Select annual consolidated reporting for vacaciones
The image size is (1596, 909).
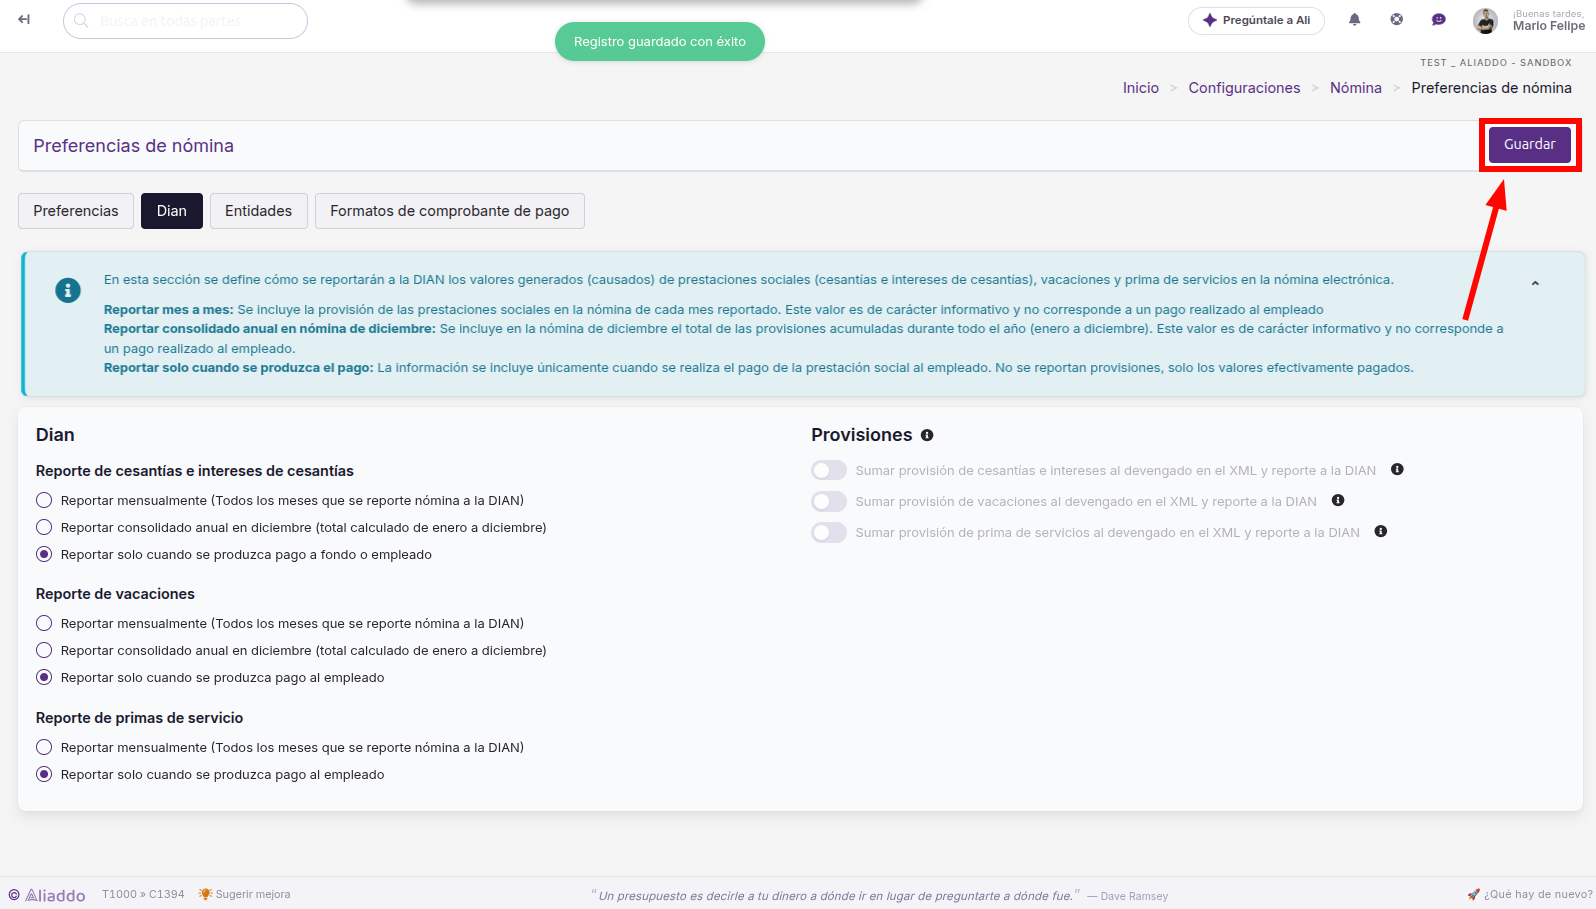(x=44, y=650)
